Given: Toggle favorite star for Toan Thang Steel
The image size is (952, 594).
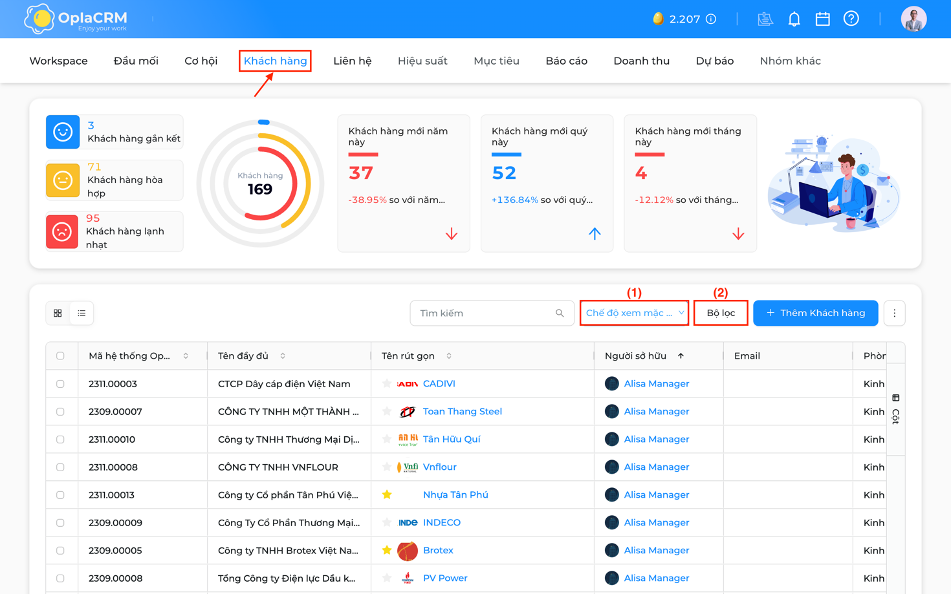Looking at the screenshot, I should [x=387, y=411].
